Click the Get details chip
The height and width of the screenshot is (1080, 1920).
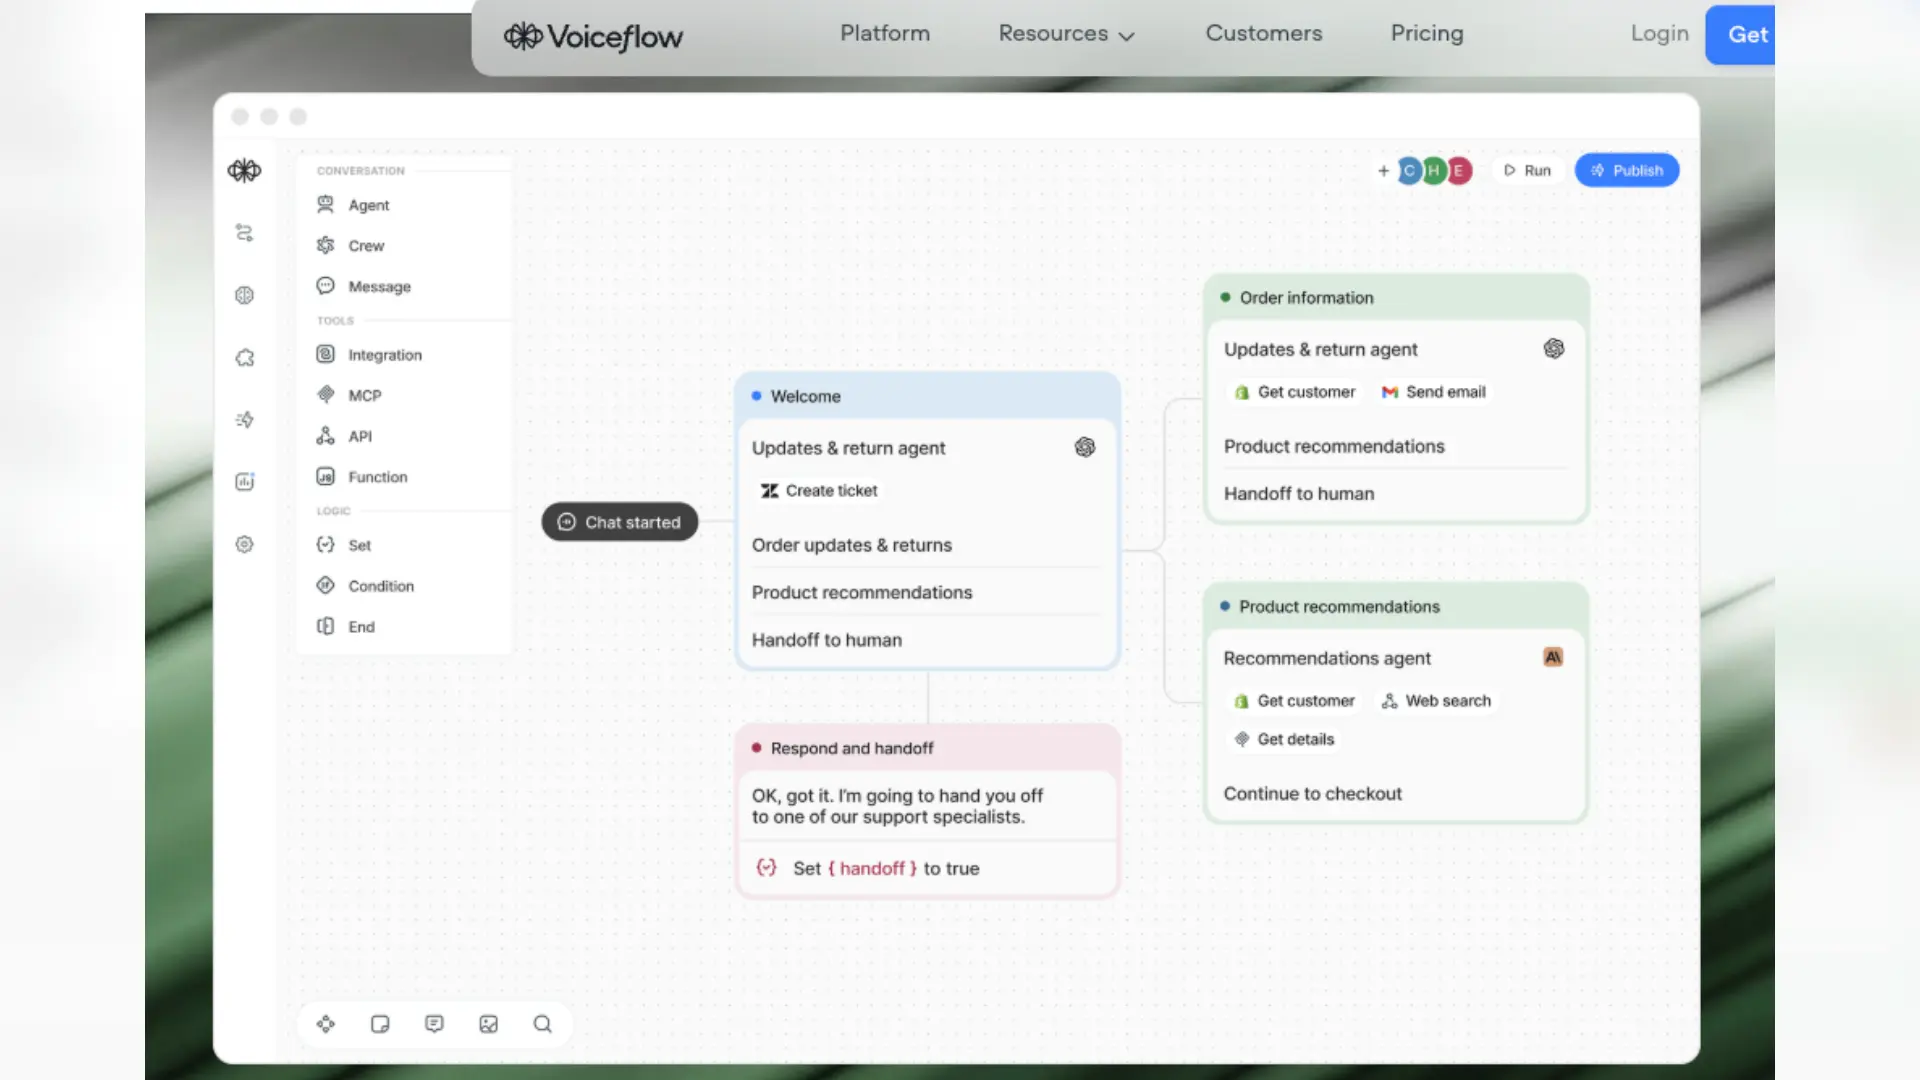[1284, 740]
